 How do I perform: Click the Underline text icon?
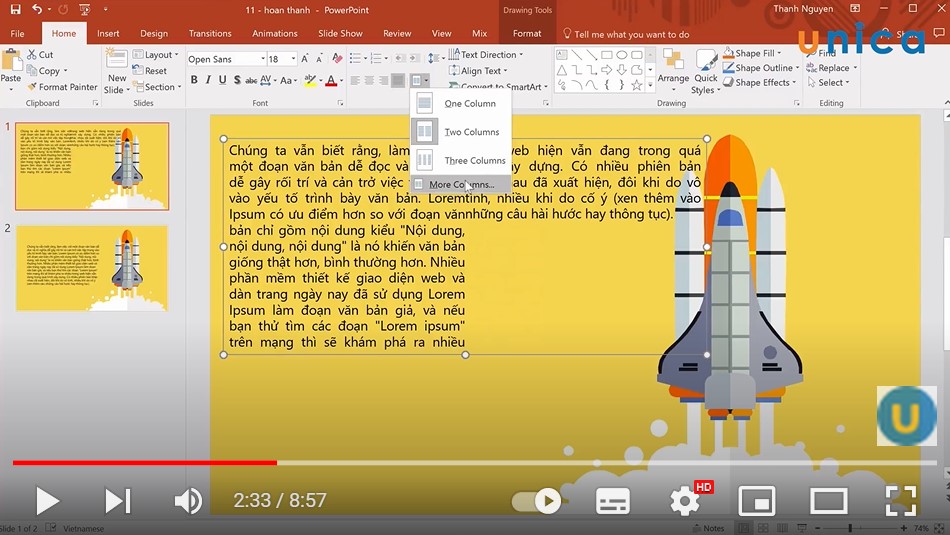click(222, 80)
